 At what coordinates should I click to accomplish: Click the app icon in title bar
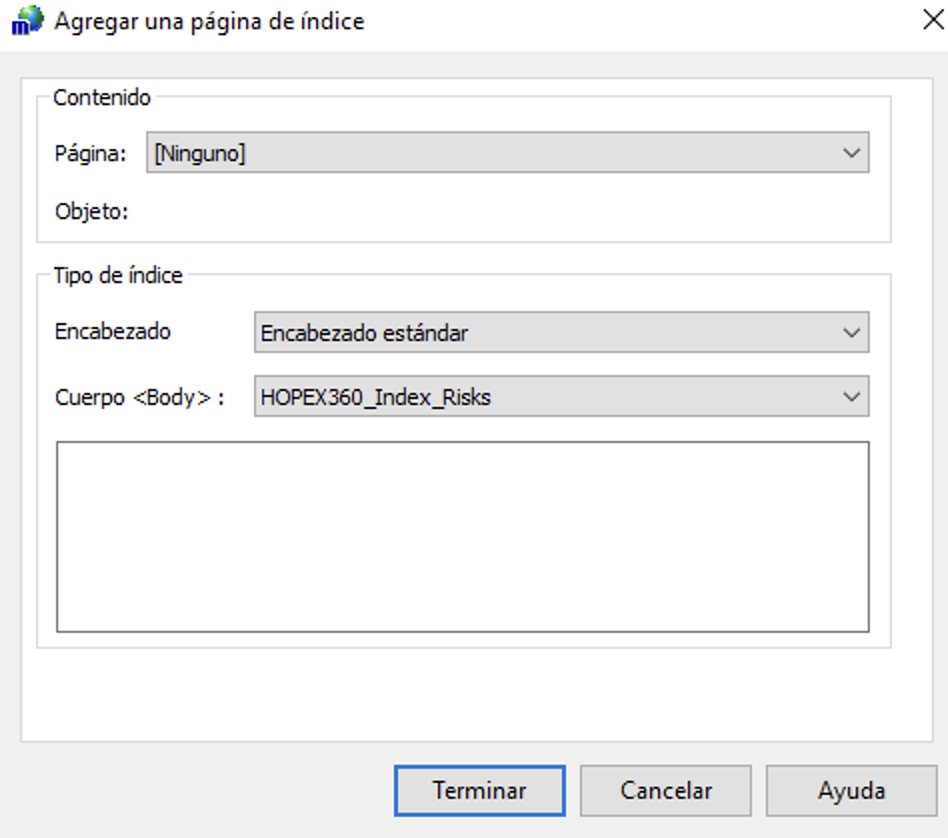click(x=27, y=21)
